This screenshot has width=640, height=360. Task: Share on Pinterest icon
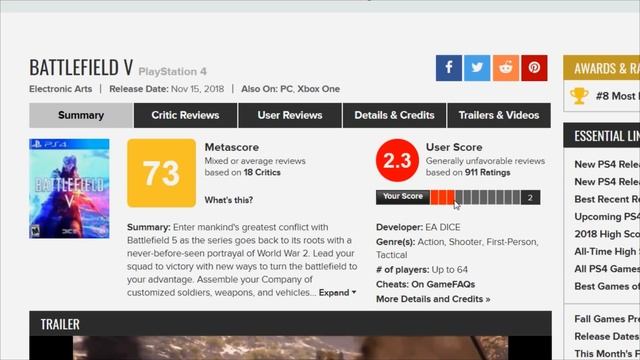pyautogui.click(x=534, y=68)
